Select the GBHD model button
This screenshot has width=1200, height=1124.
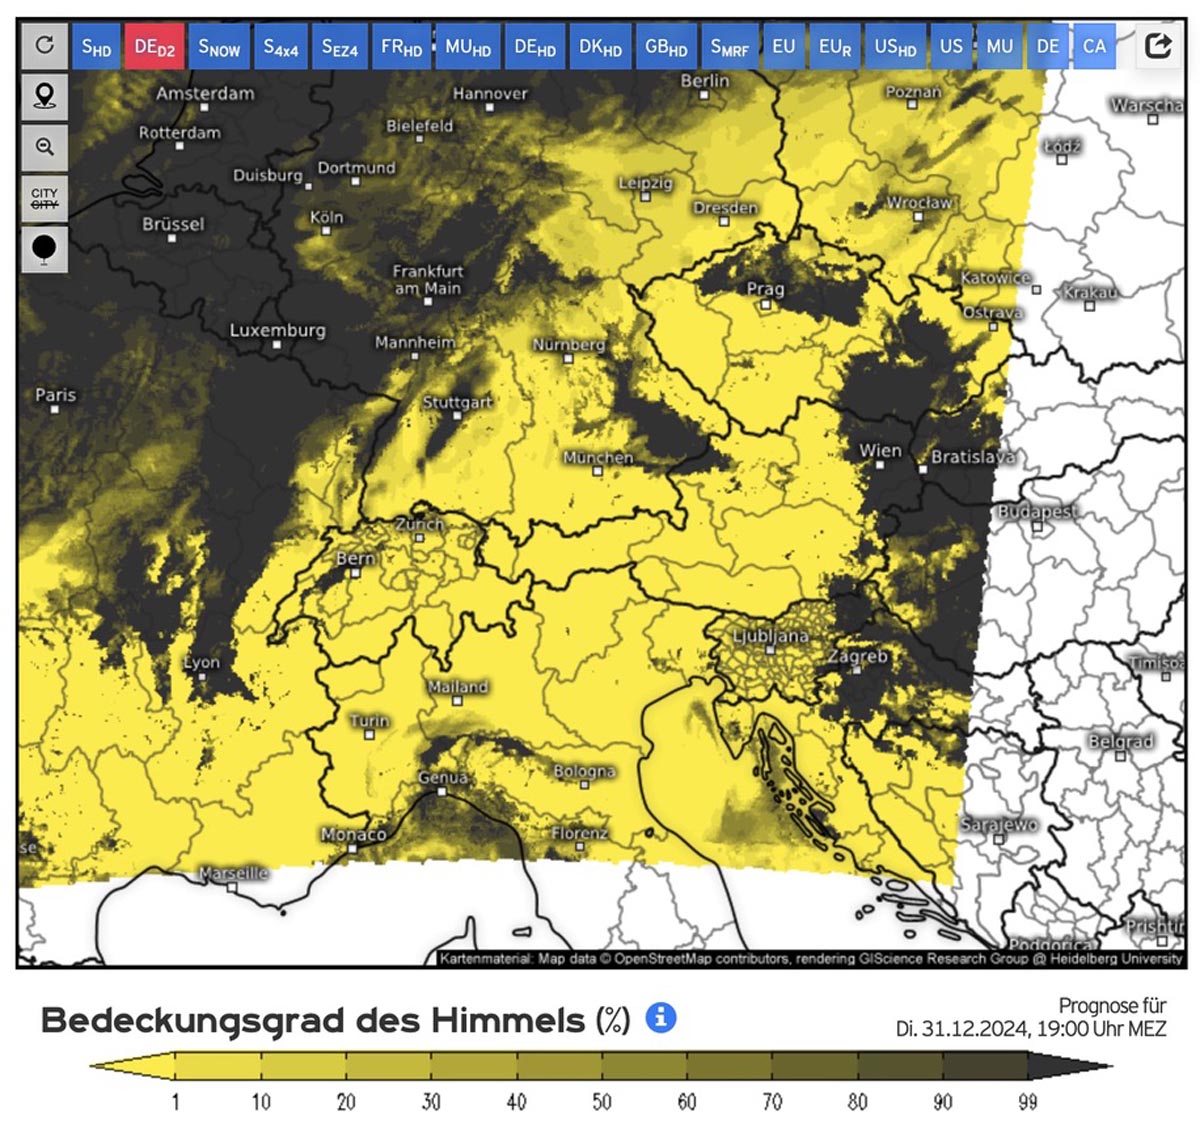coord(666,47)
